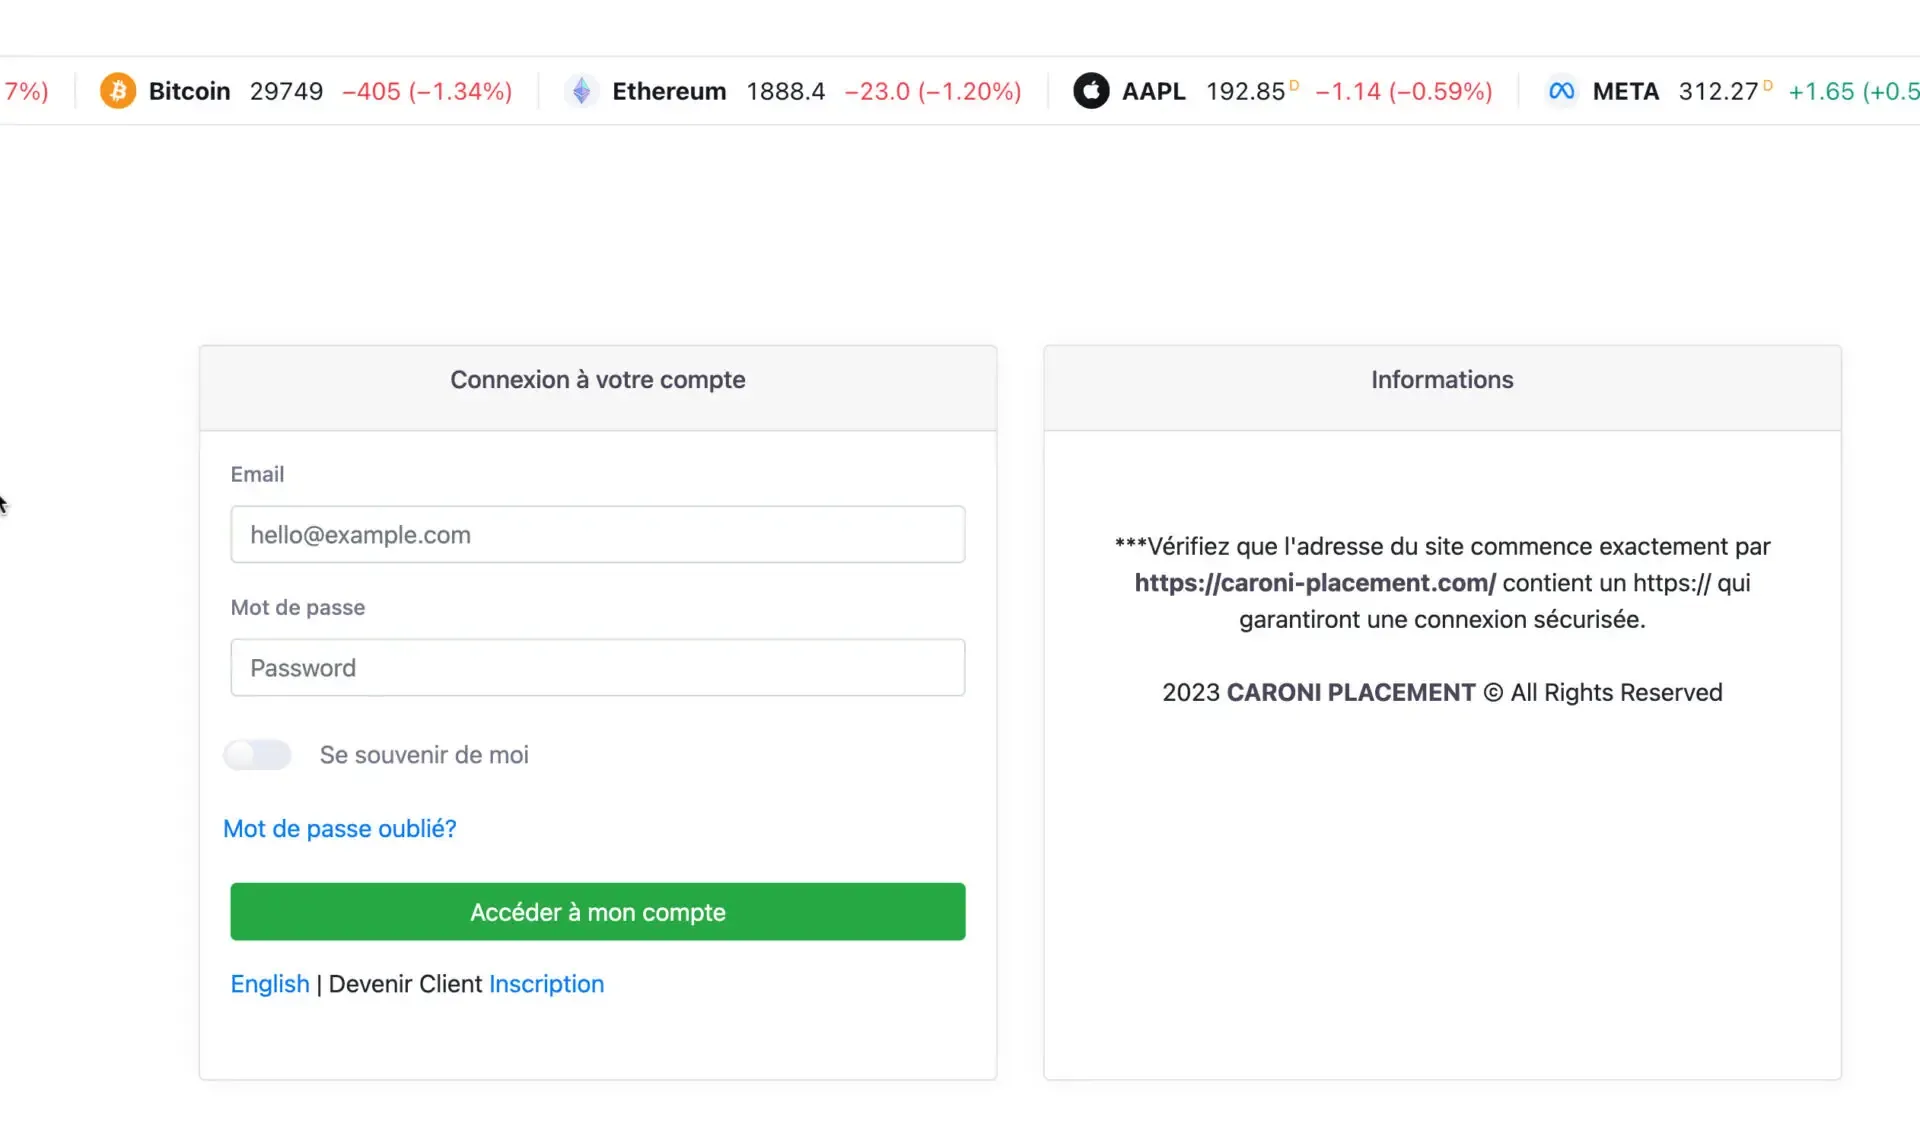Open the Ethereum ticker entry

tap(669, 91)
